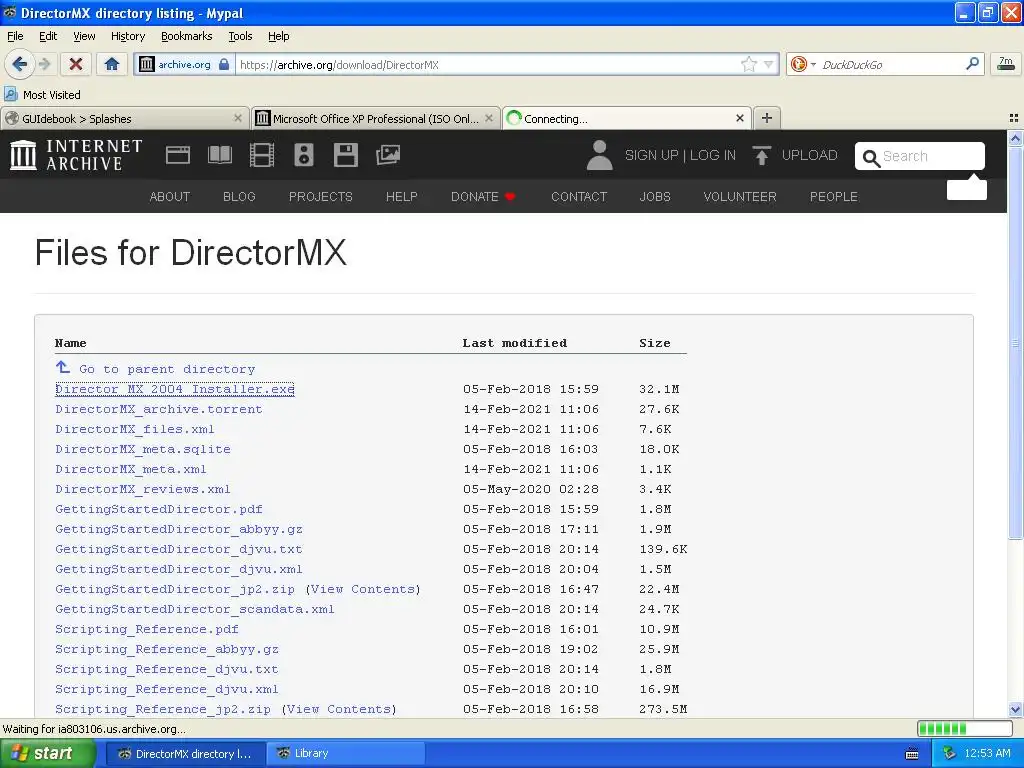Open the URL history dropdown arrow
This screenshot has height=768, width=1024.
point(769,64)
